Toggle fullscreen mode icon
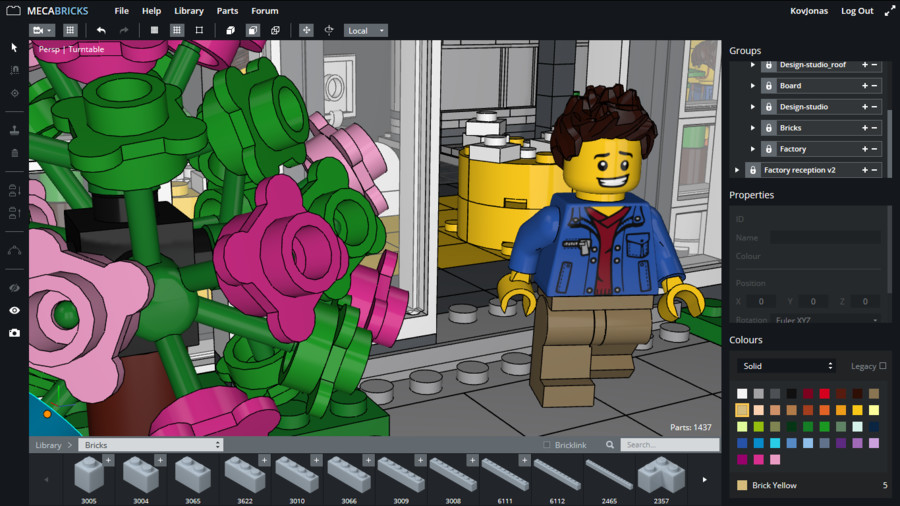This screenshot has width=900, height=506. 889,11
